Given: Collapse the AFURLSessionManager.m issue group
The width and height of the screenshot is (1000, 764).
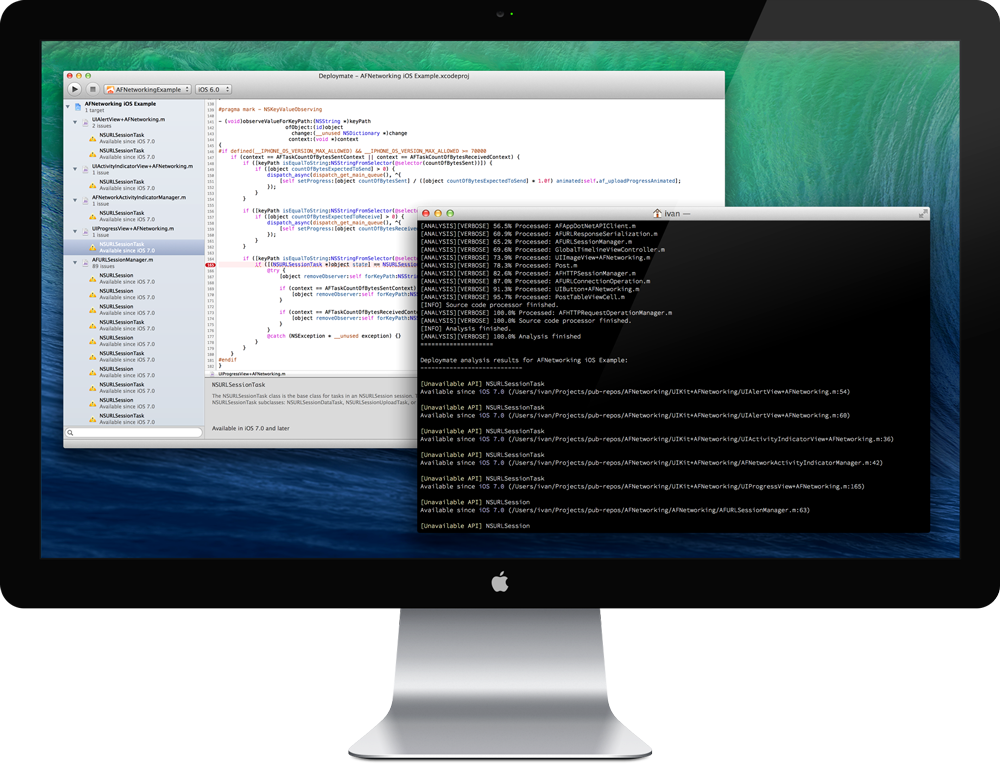Looking at the screenshot, I should pos(75,262).
